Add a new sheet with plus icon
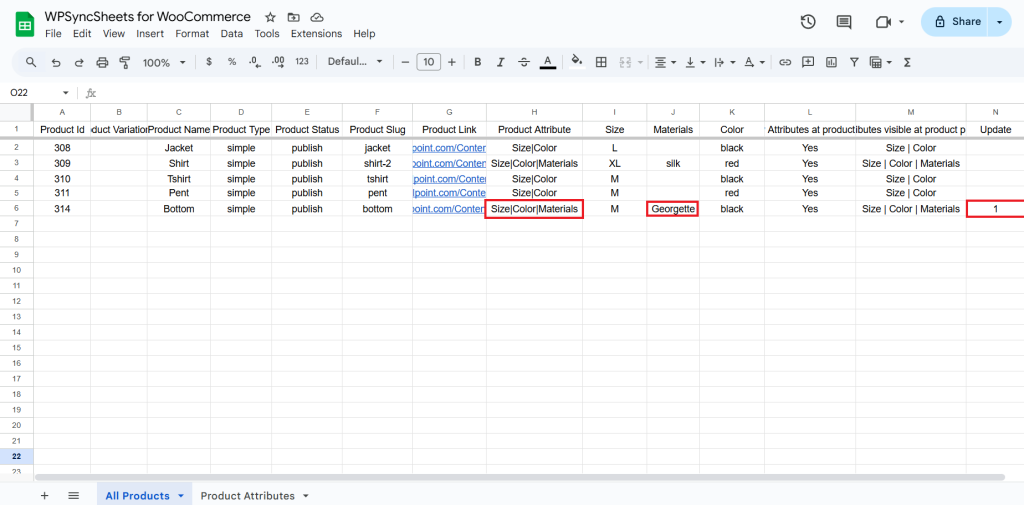The height and width of the screenshot is (505, 1024). [44, 495]
